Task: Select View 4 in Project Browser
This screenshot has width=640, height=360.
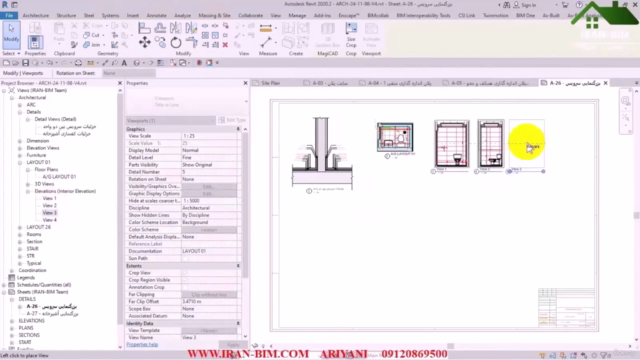Action: pyautogui.click(x=49, y=220)
